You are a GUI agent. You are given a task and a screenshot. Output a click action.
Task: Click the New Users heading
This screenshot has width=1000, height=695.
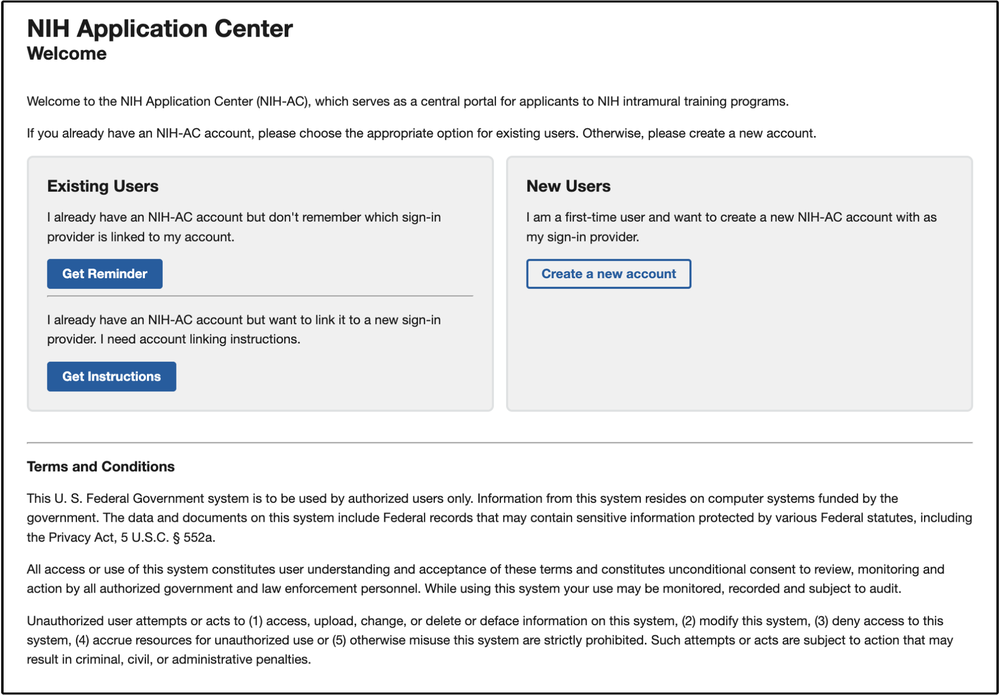pos(568,186)
